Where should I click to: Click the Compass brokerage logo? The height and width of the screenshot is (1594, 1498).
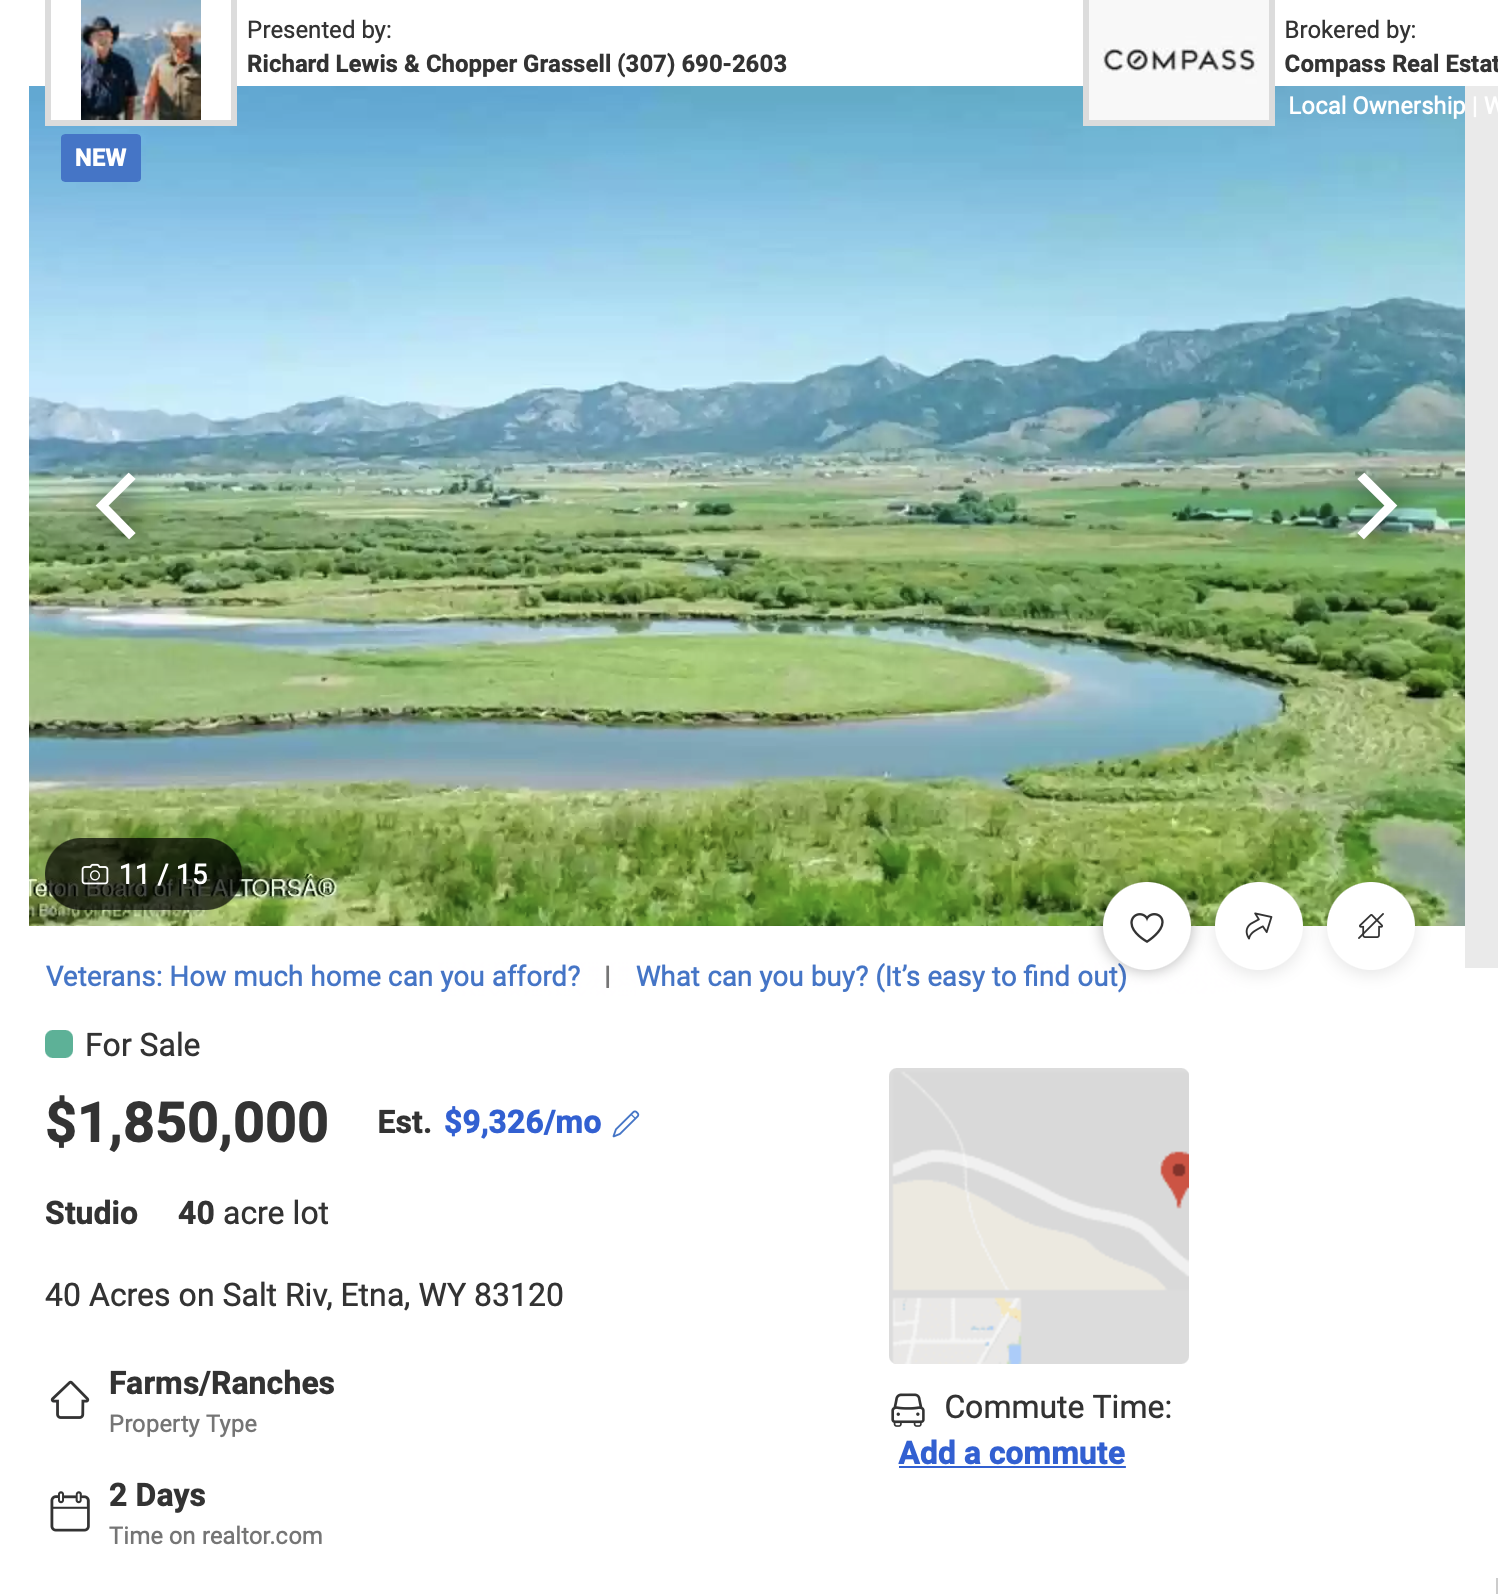1179,60
